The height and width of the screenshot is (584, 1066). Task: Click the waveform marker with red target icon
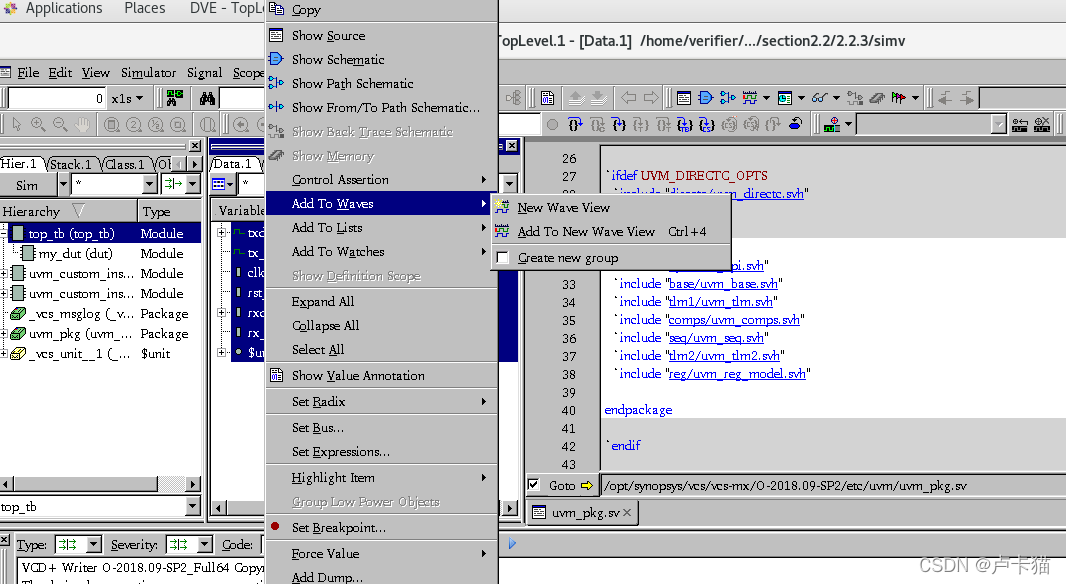(x=831, y=124)
